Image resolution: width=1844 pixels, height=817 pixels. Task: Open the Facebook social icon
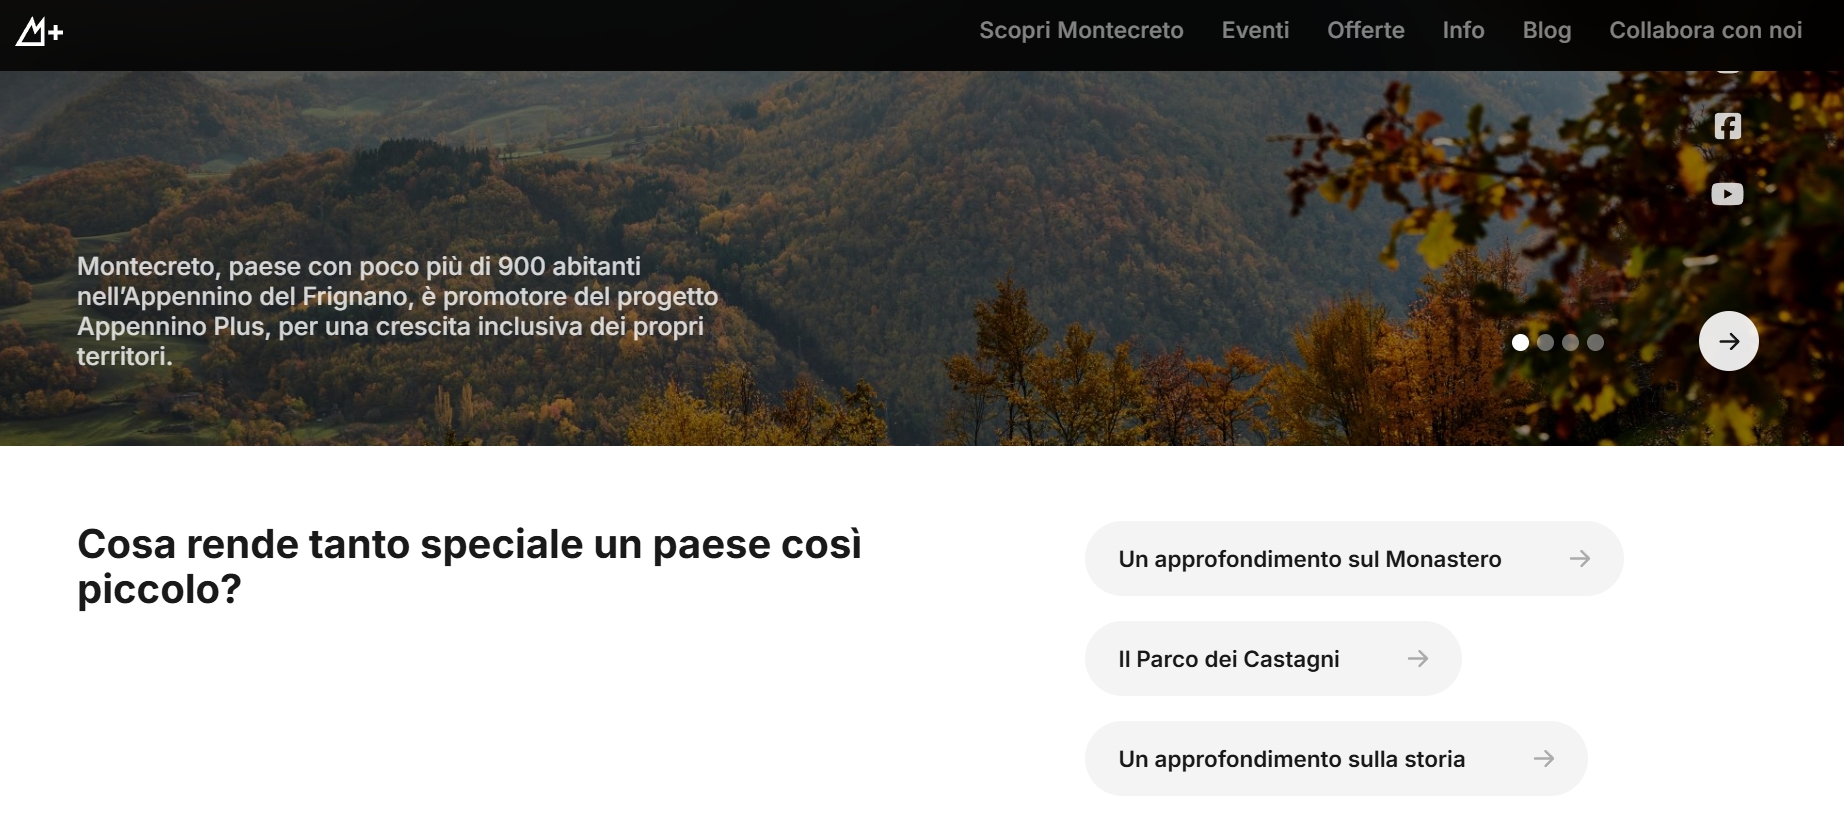click(x=1727, y=126)
